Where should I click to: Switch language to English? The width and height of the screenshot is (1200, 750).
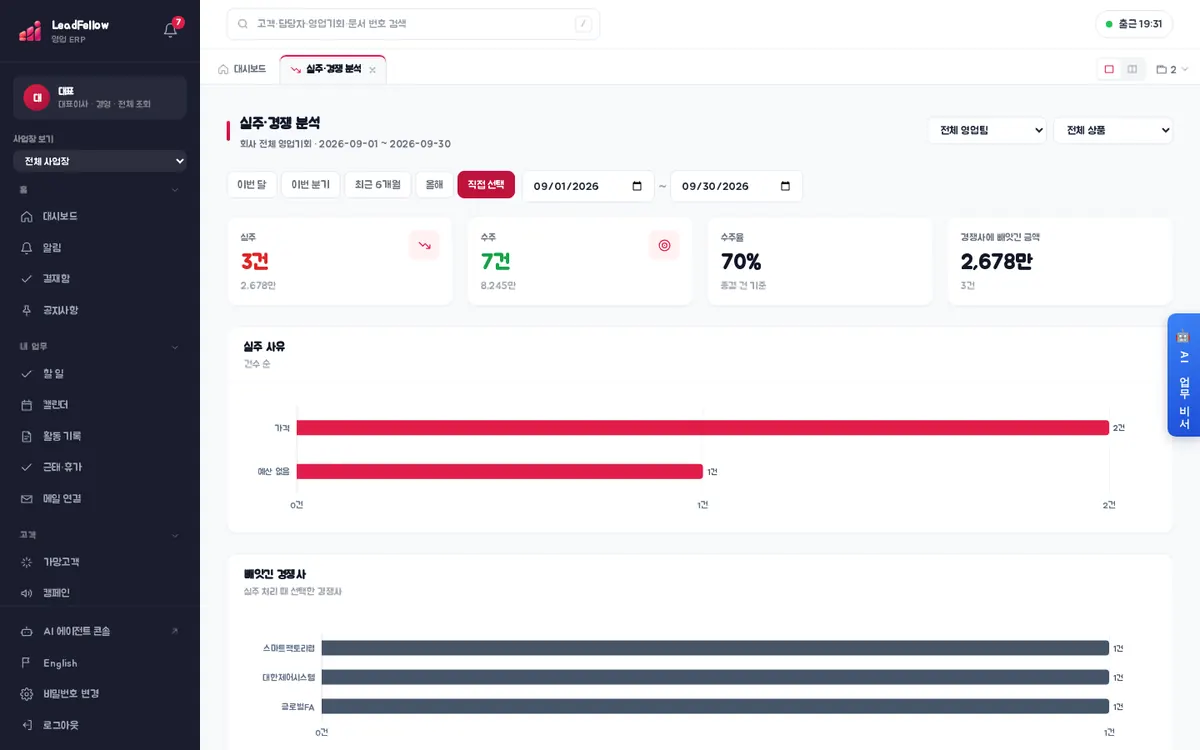click(100, 663)
